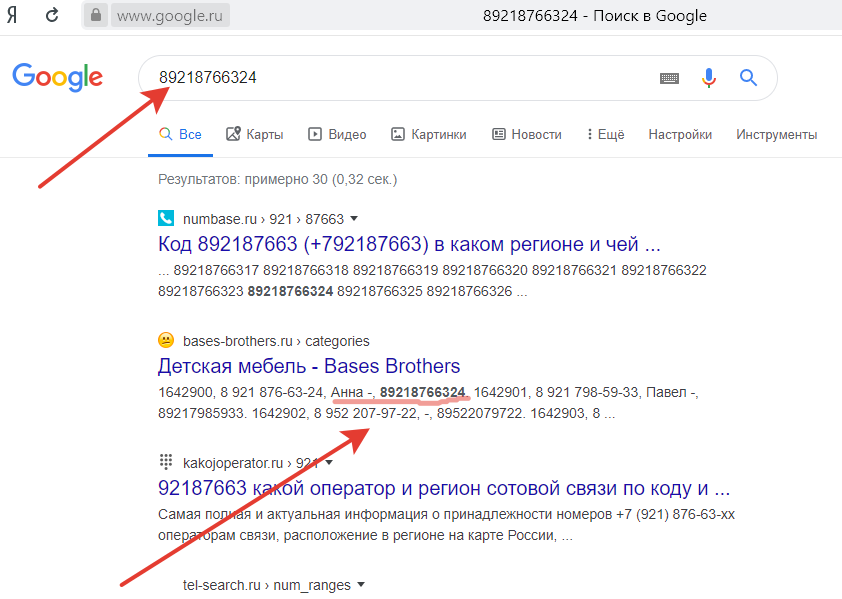Viewport: 842px width, 599px height.
Task: Click the bold 89218766324 in numbase snippet
Action: pyautogui.click(x=290, y=292)
